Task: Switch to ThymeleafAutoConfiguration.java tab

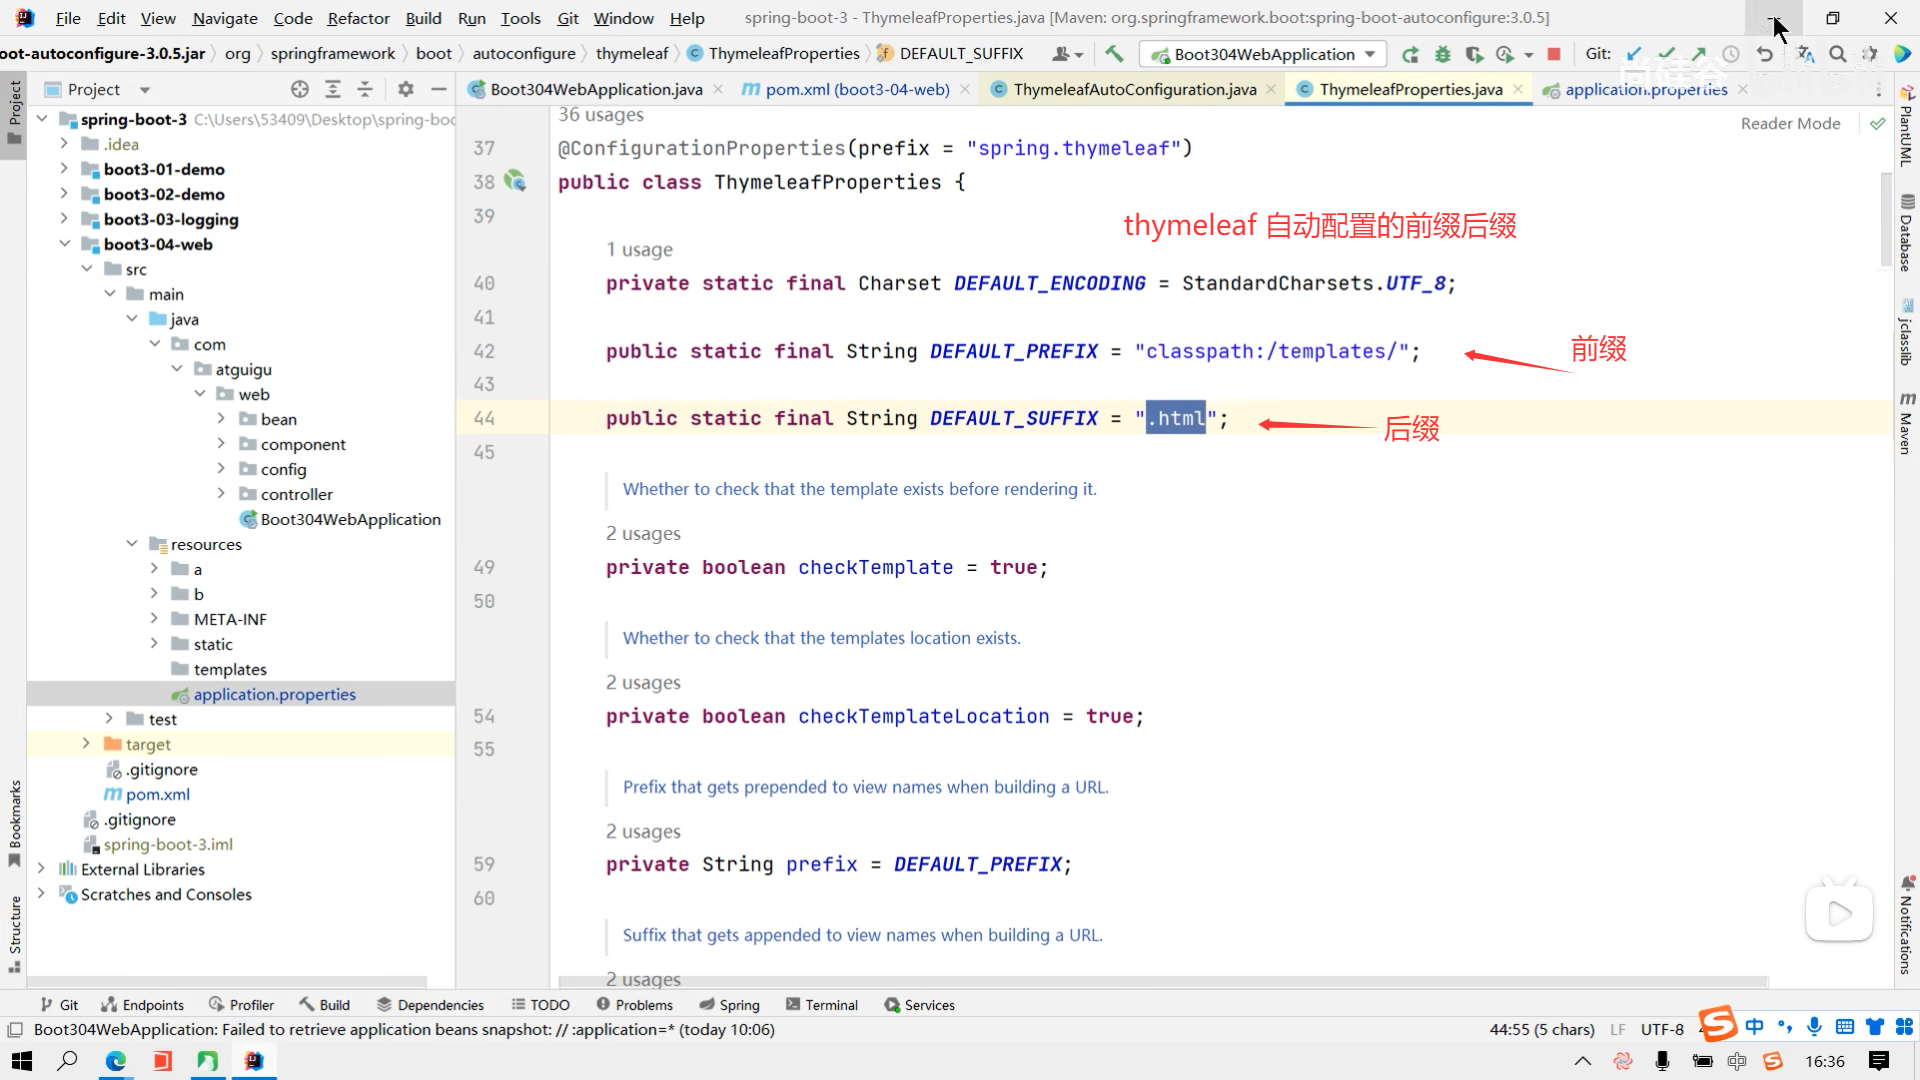Action: tap(1134, 89)
